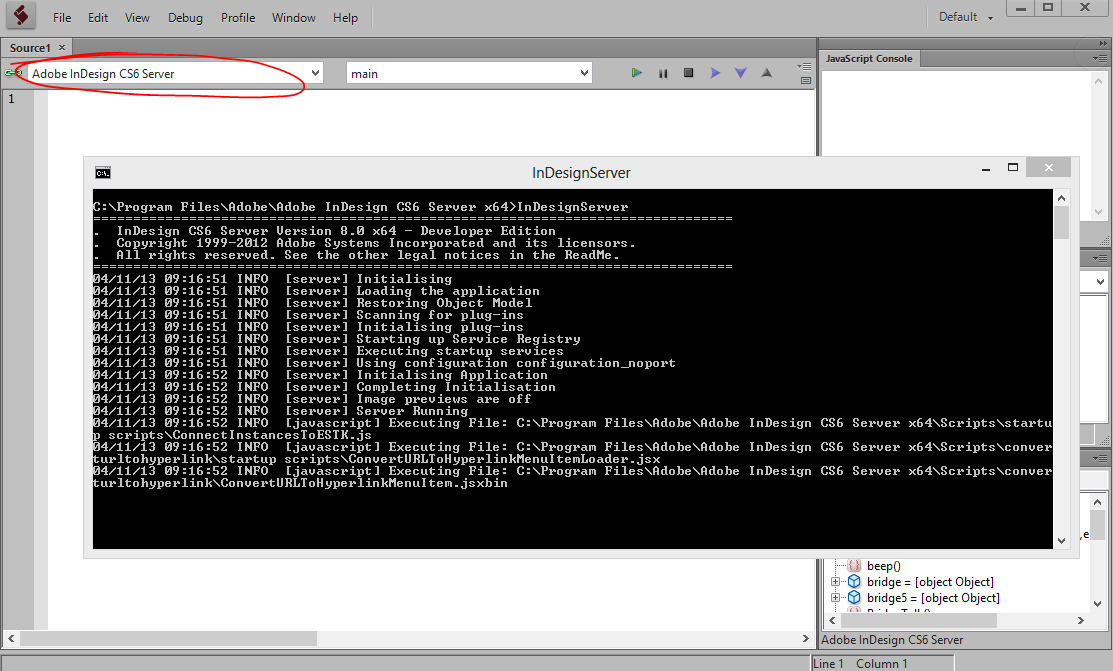The image size is (1113, 671).
Task: Run the script with the green play icon
Action: click(637, 72)
